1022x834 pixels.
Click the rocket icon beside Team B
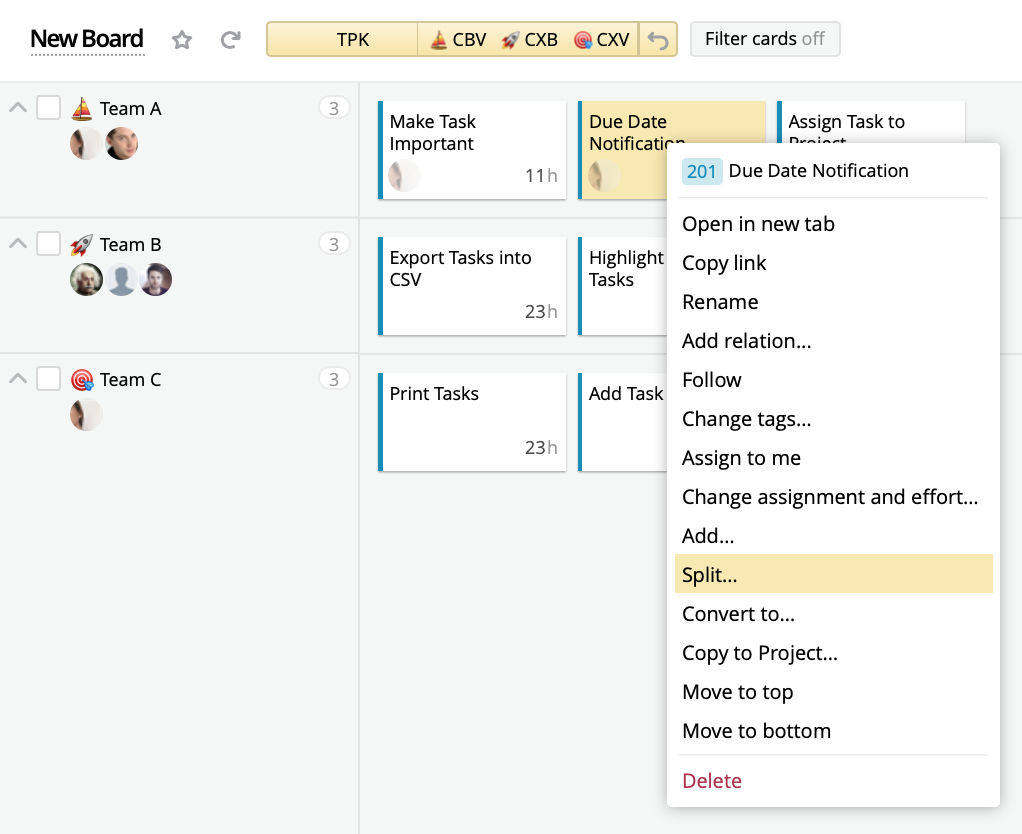click(x=83, y=243)
